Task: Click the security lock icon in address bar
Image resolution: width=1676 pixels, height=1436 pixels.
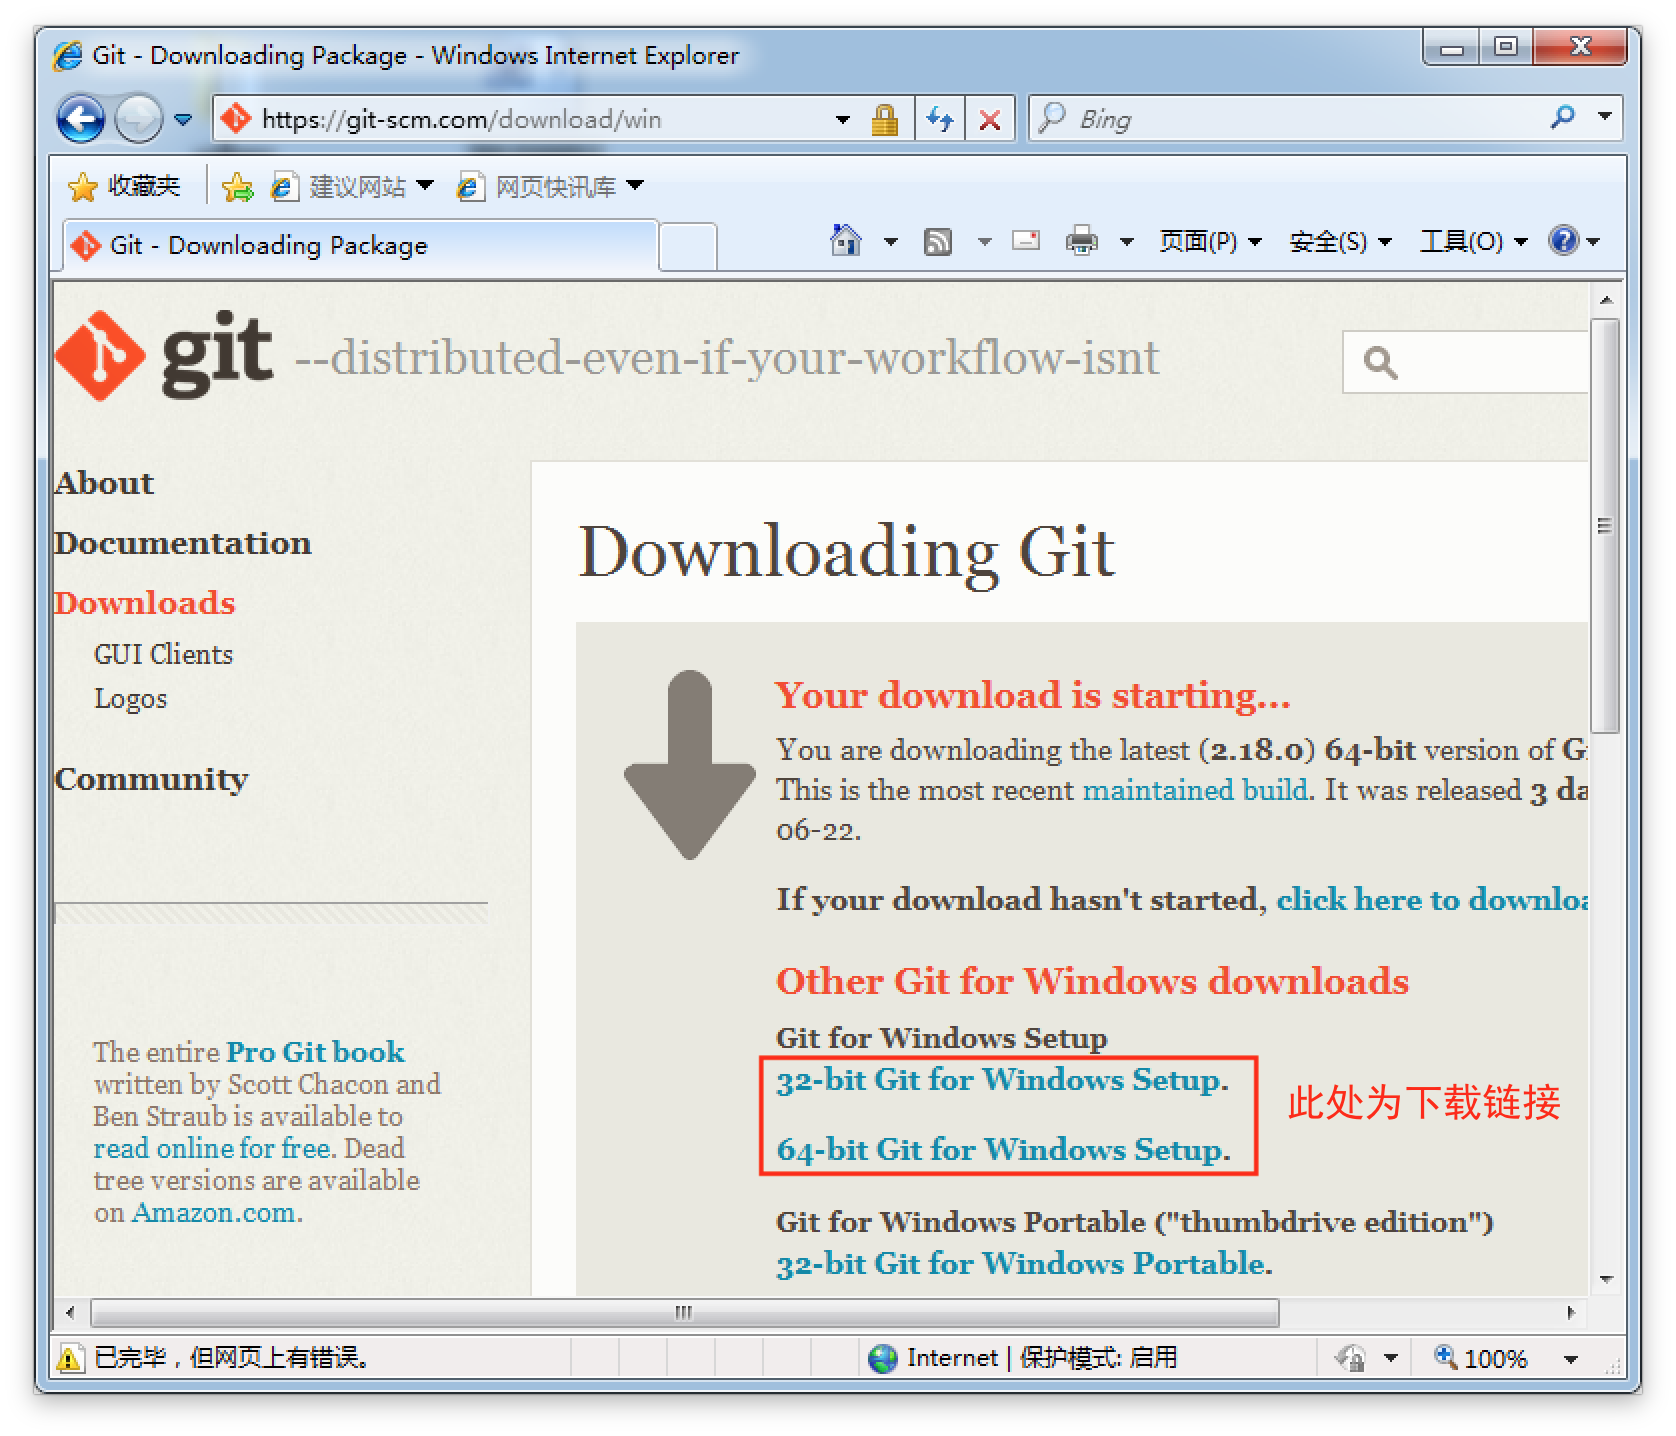Action: 884,120
